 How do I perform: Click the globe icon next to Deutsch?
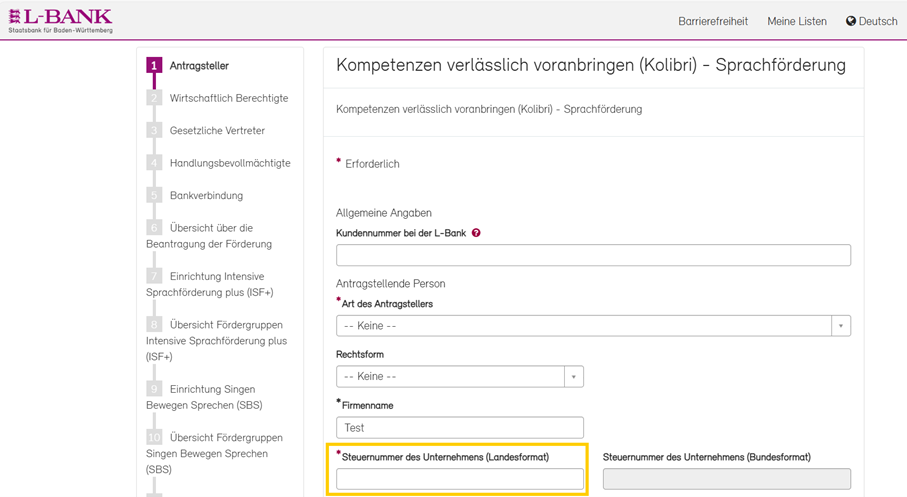[x=851, y=21]
